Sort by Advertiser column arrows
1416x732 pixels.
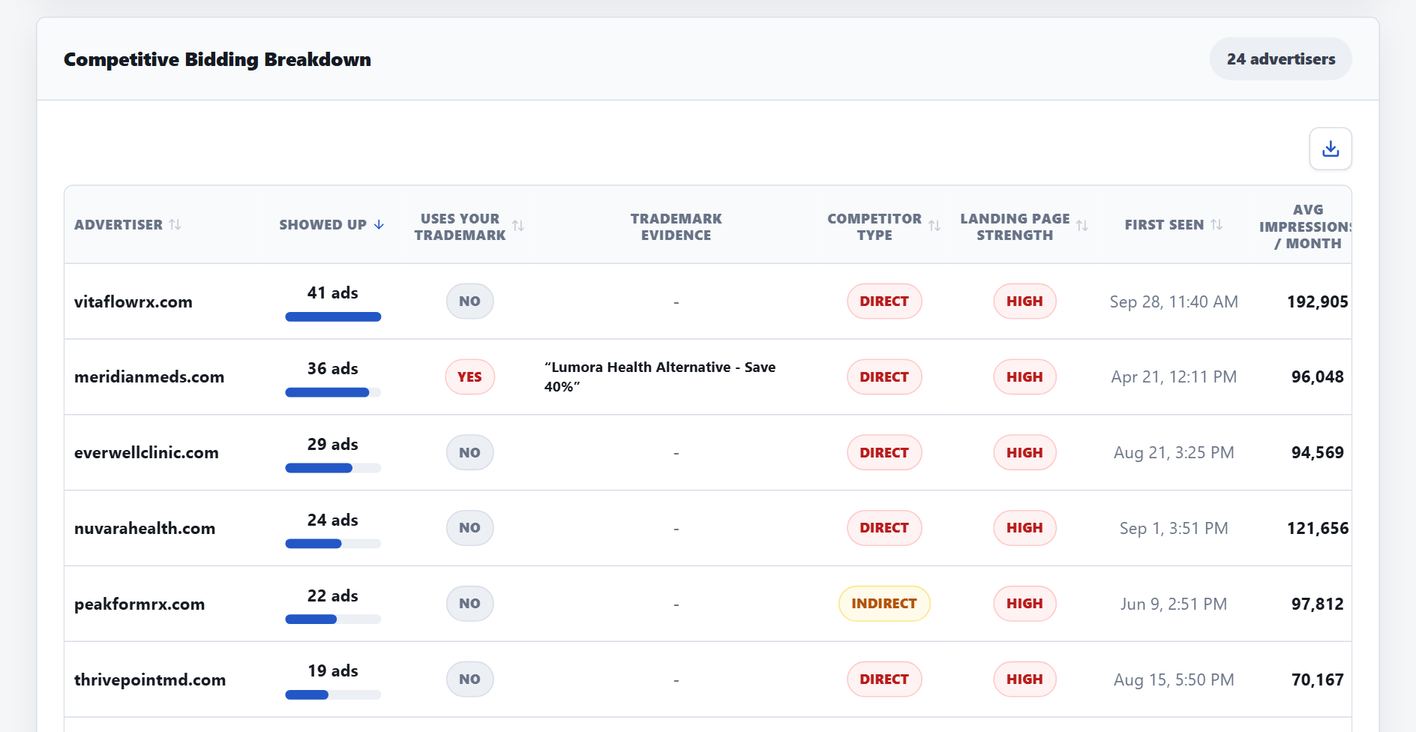click(175, 225)
